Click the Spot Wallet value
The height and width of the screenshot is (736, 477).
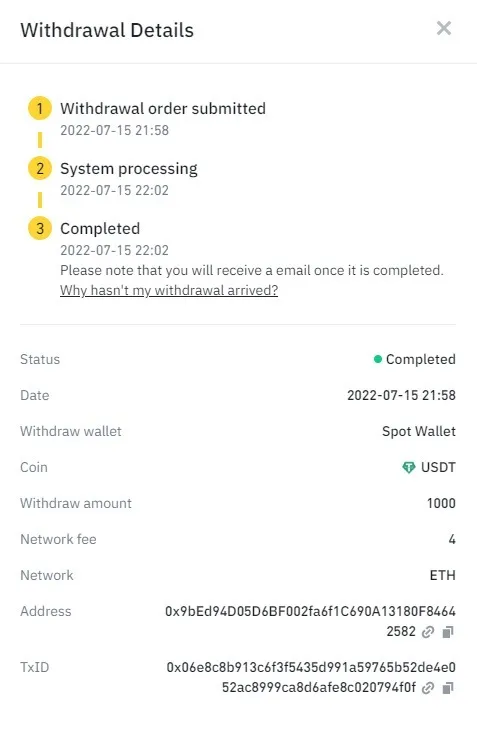[419, 431]
